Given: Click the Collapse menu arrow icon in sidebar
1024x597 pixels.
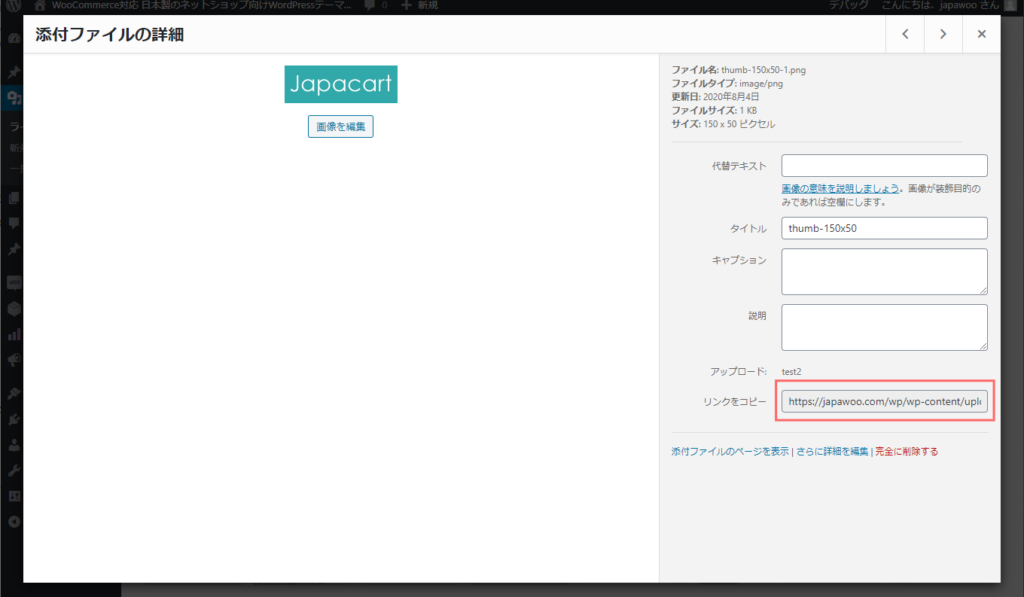Looking at the screenshot, I should pos(14,522).
